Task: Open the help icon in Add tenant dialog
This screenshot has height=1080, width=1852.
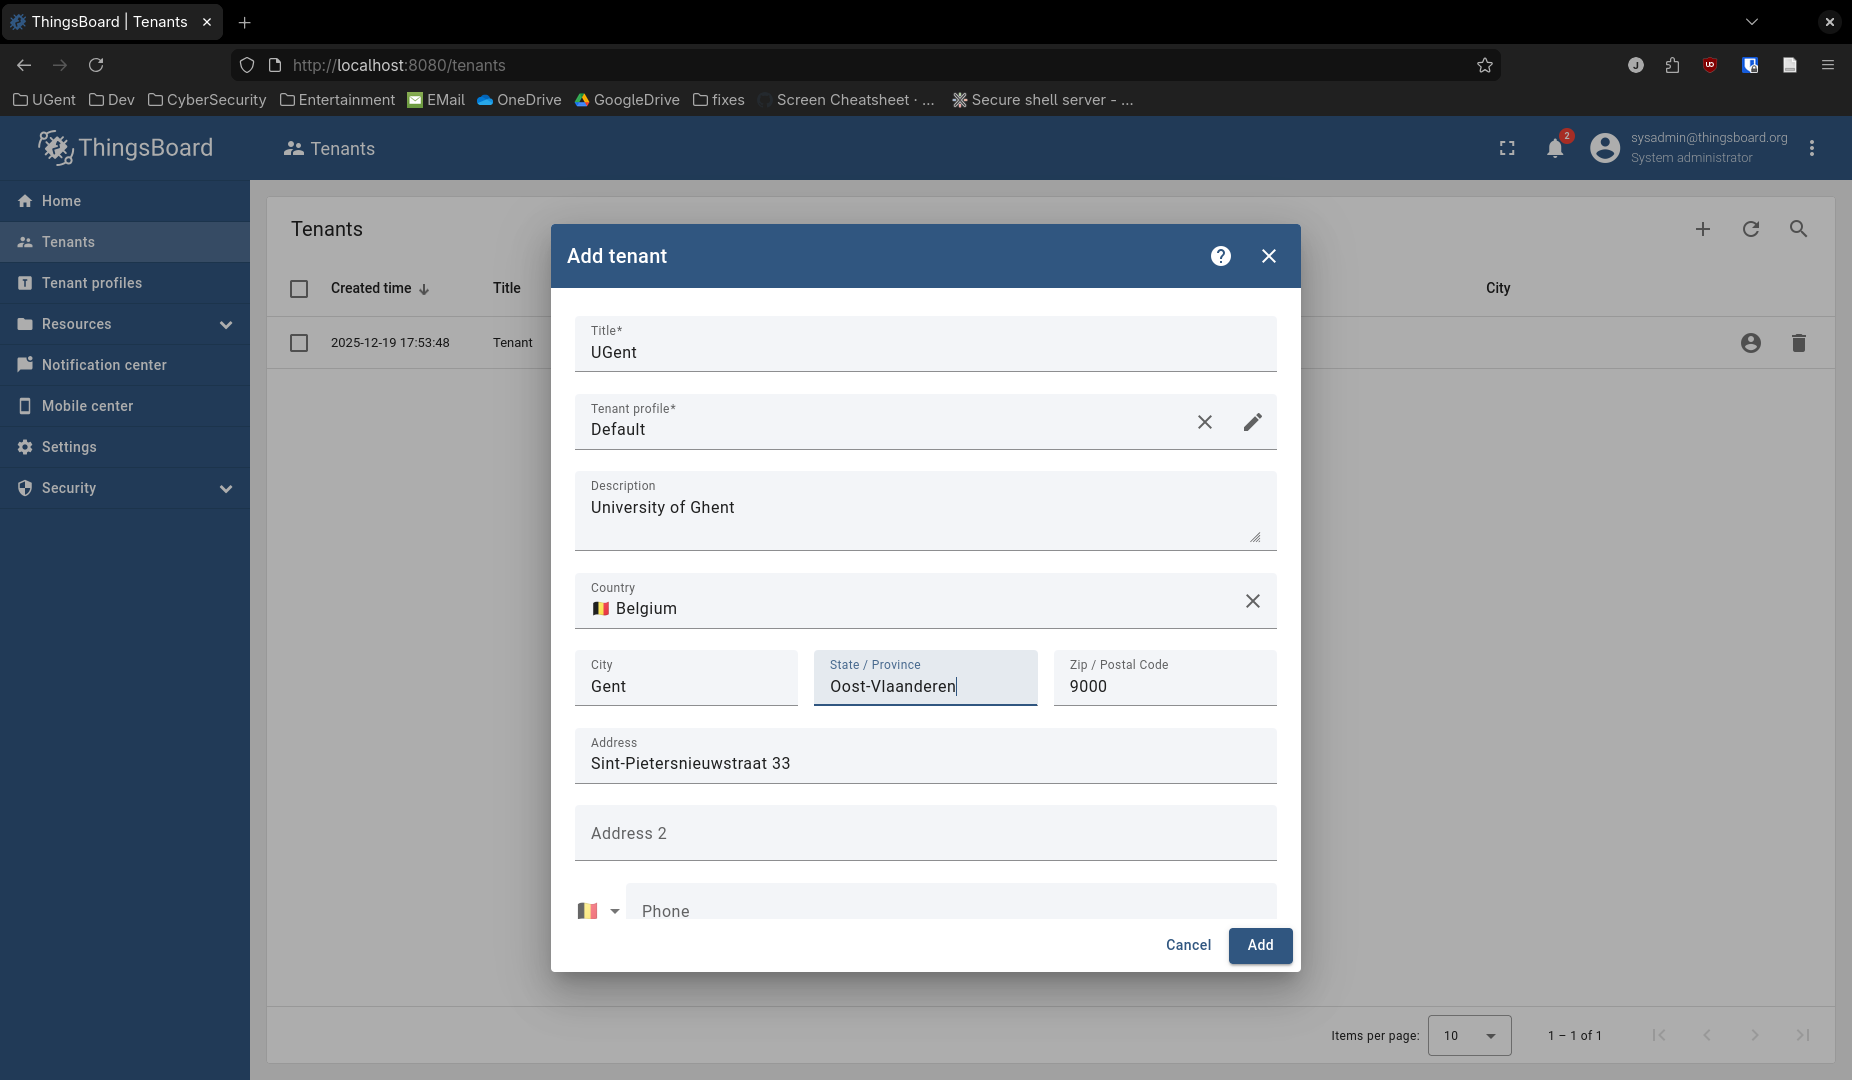Action: pyautogui.click(x=1220, y=256)
